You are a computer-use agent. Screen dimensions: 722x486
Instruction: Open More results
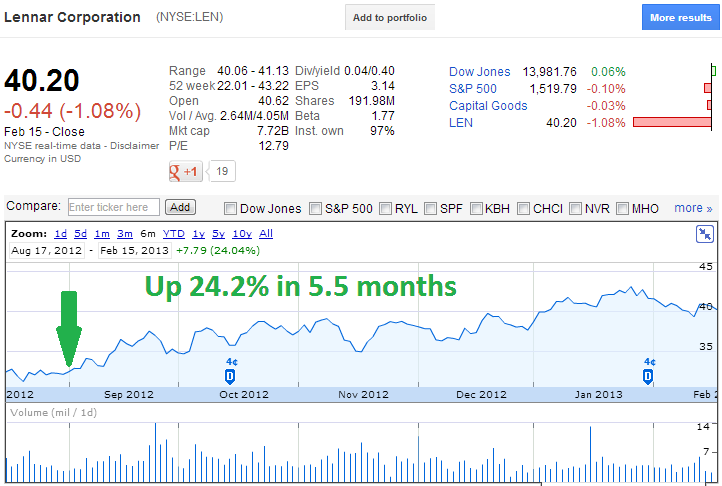[x=681, y=18]
